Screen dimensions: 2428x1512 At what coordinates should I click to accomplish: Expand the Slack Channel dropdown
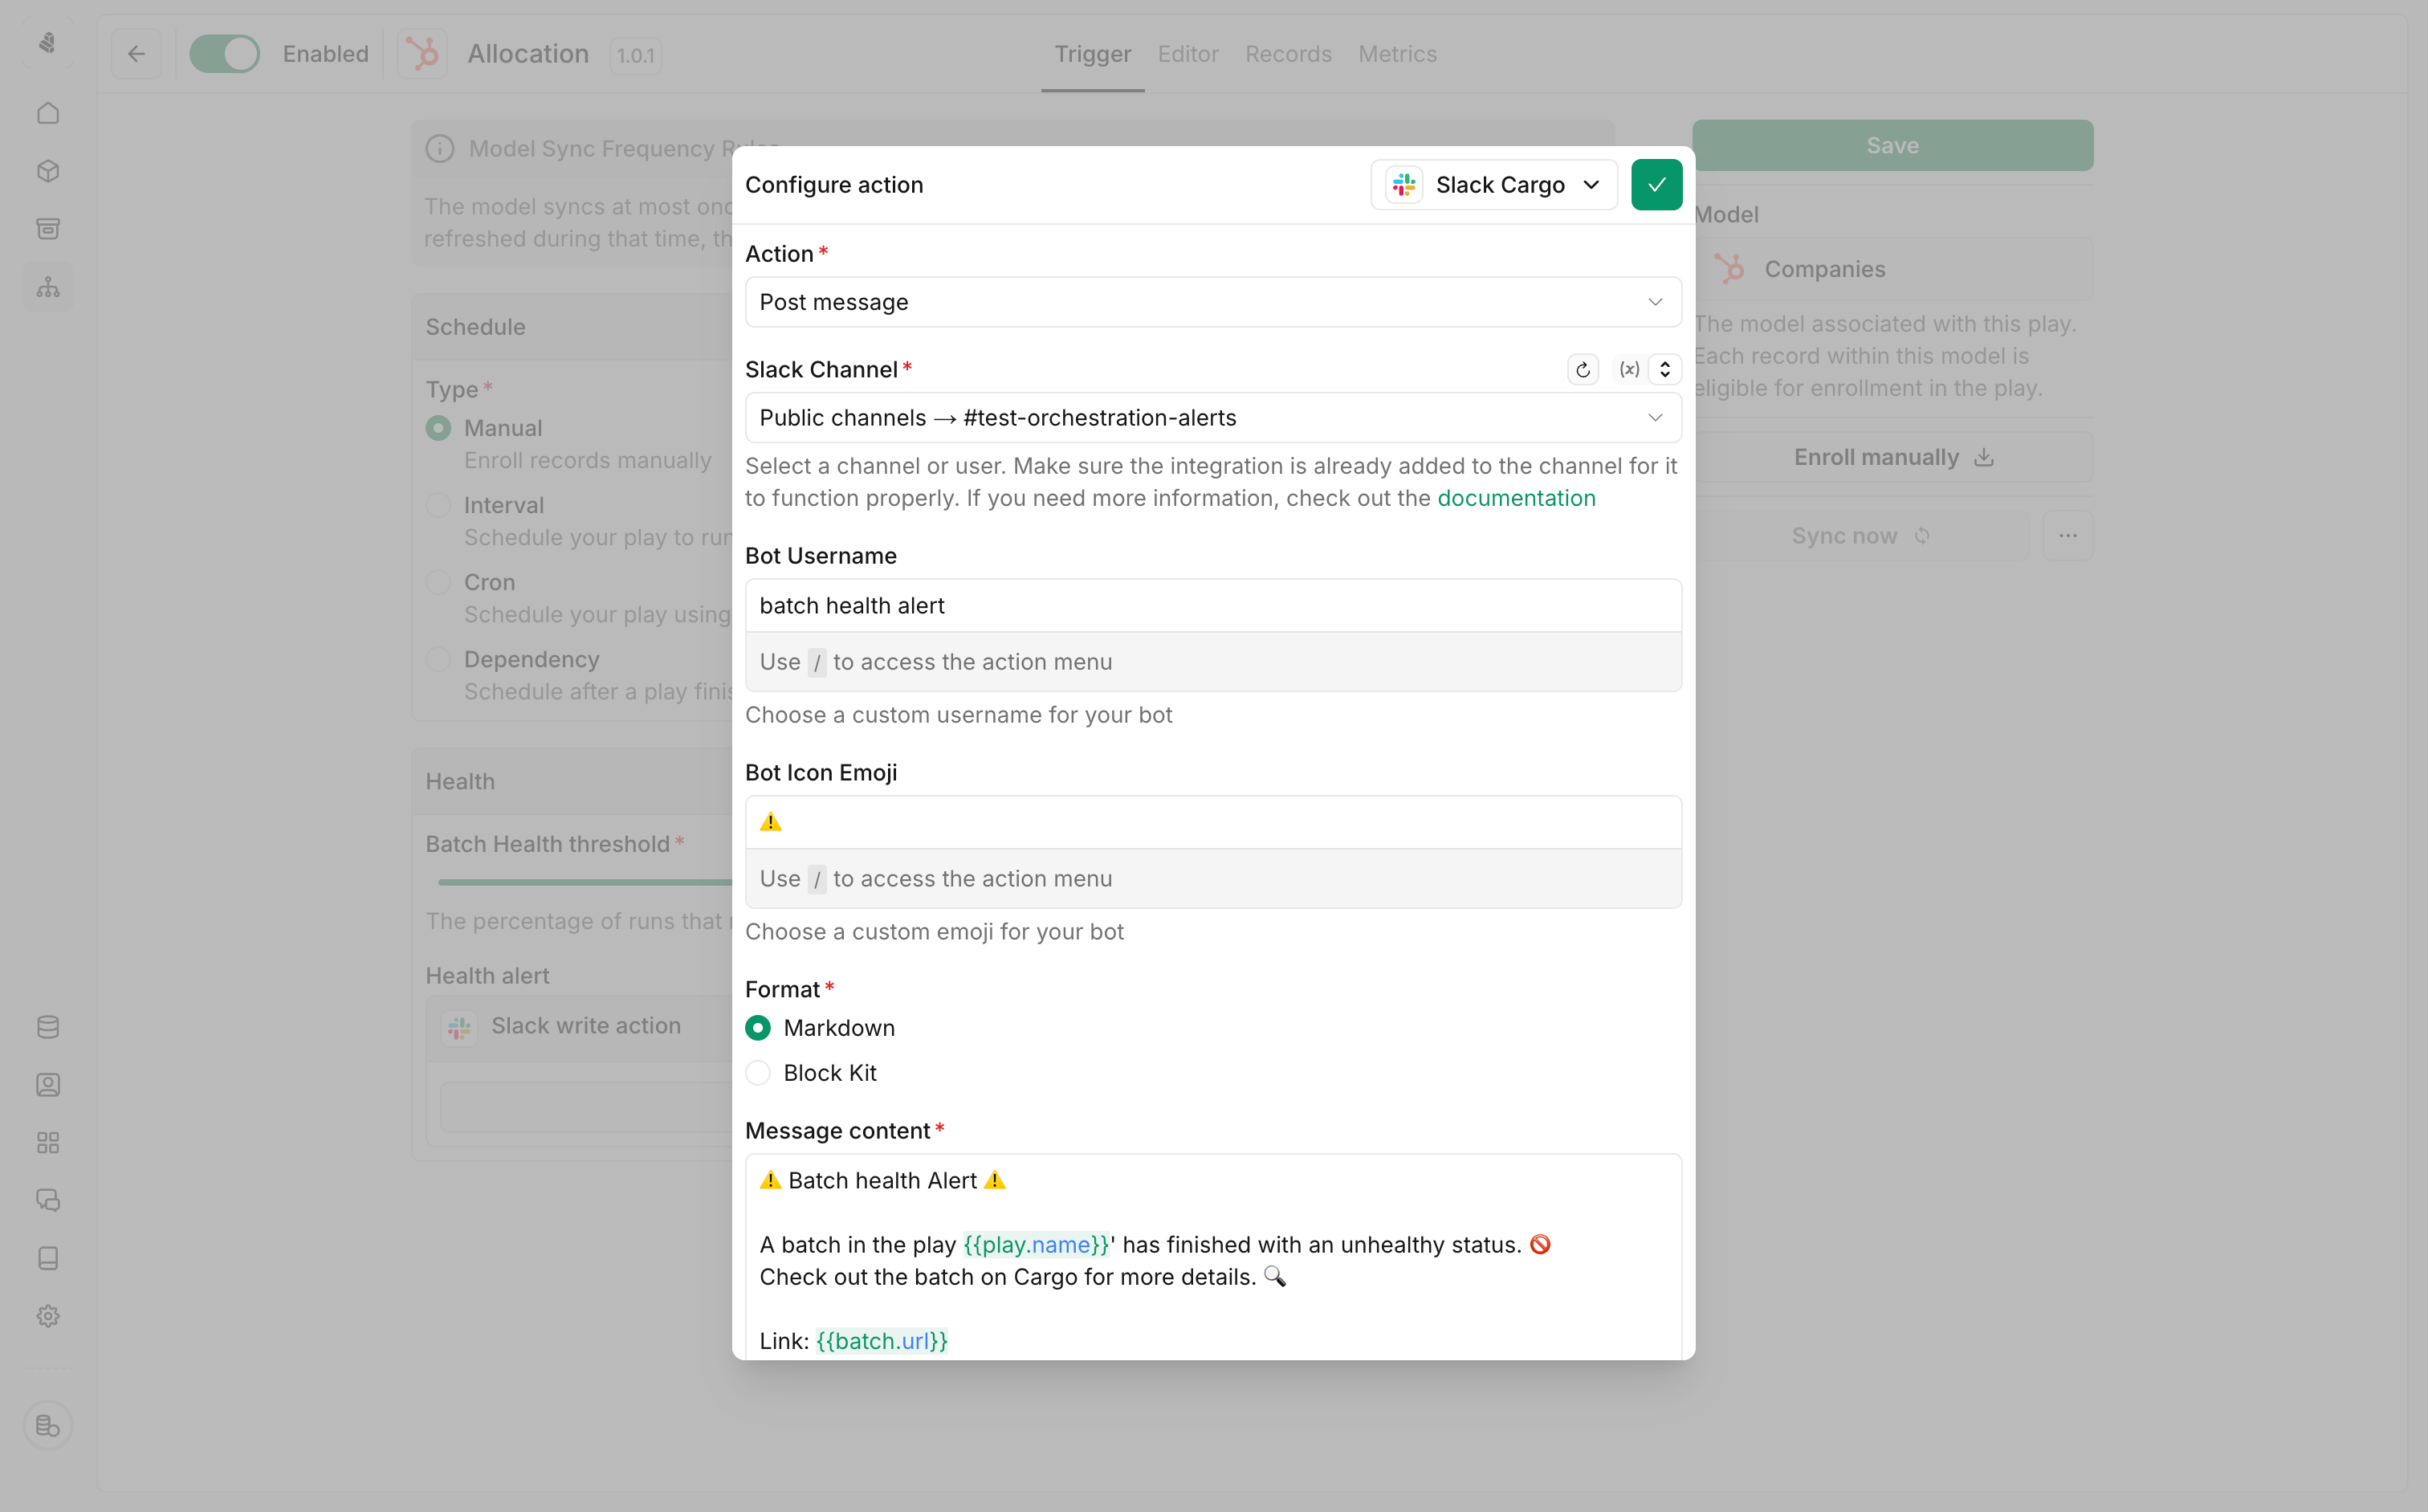(1213, 418)
